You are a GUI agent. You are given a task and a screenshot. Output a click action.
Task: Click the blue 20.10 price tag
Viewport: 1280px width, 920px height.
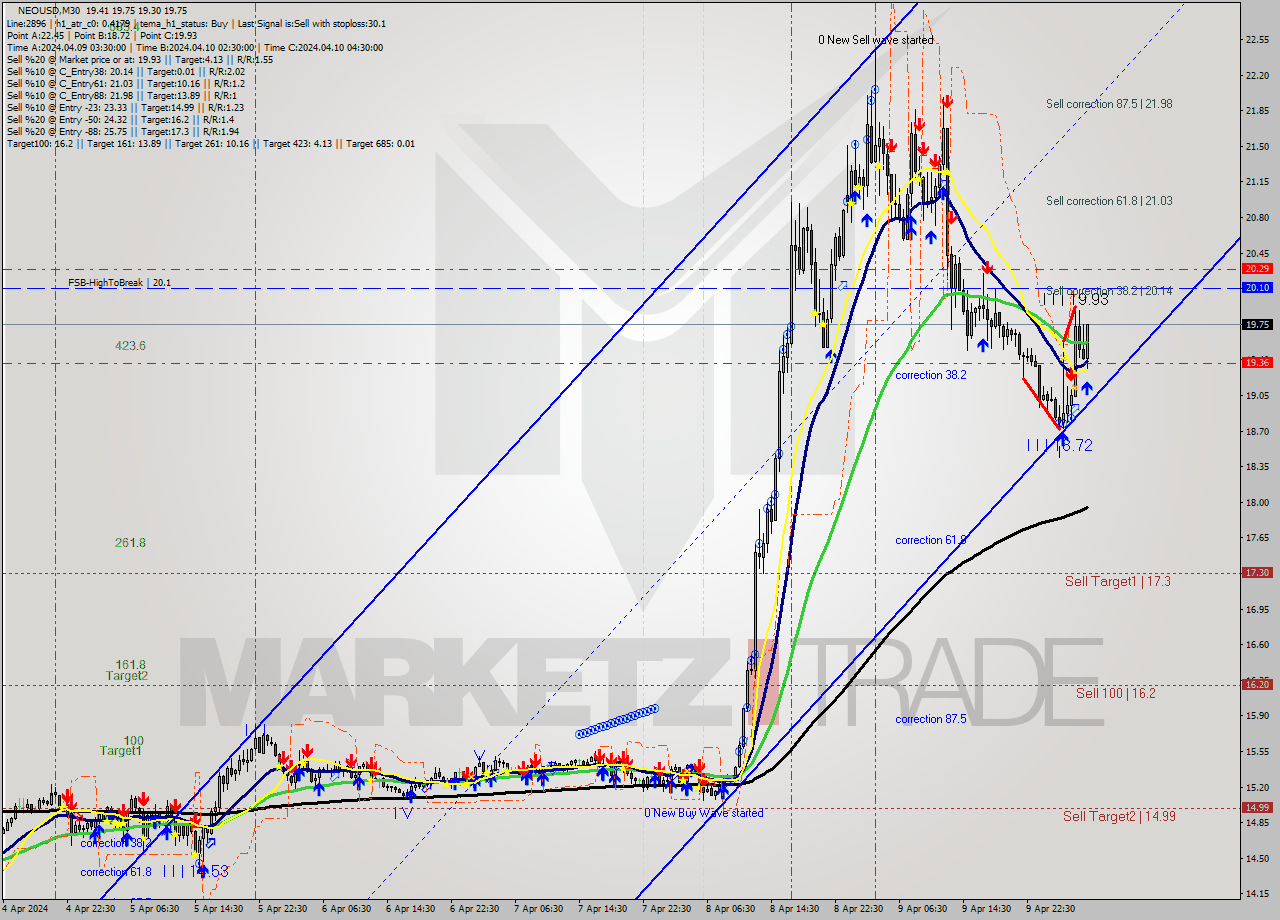pyautogui.click(x=1257, y=287)
